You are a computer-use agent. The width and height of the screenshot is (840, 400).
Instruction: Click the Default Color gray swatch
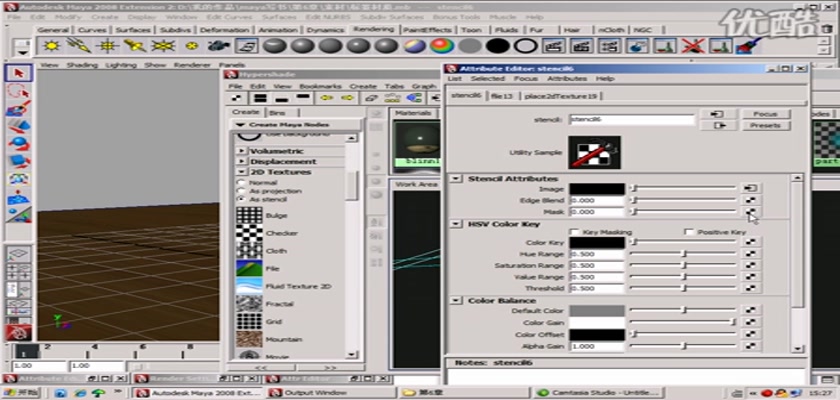pyautogui.click(x=597, y=311)
